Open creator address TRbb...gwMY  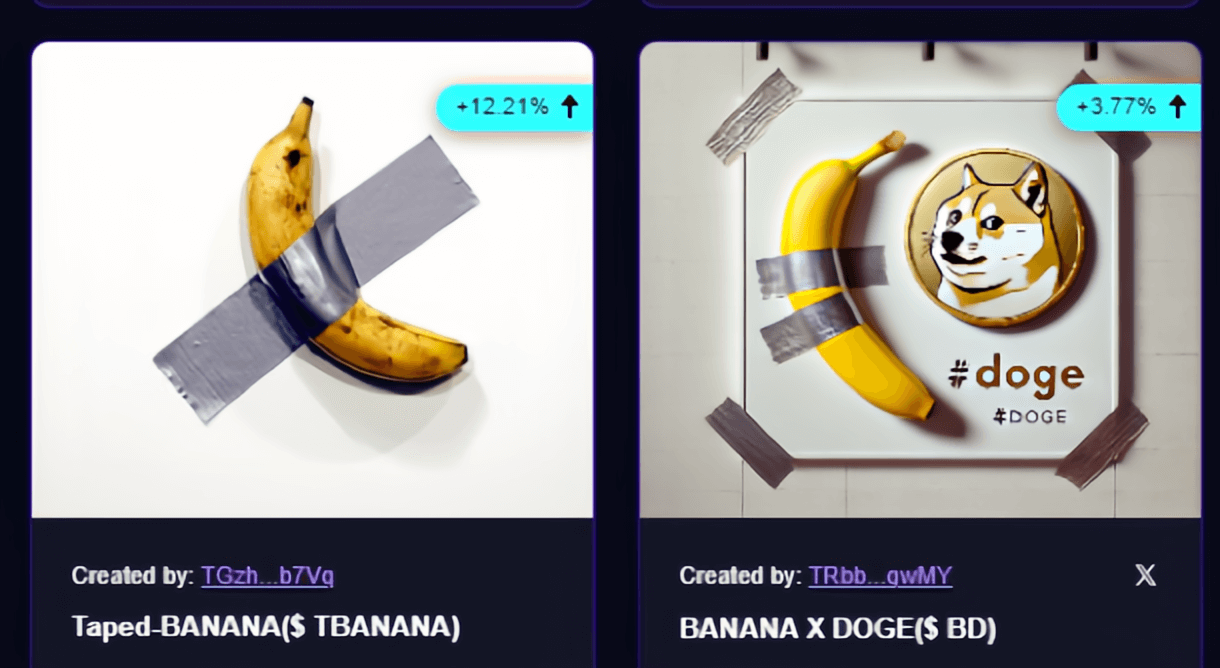point(880,575)
